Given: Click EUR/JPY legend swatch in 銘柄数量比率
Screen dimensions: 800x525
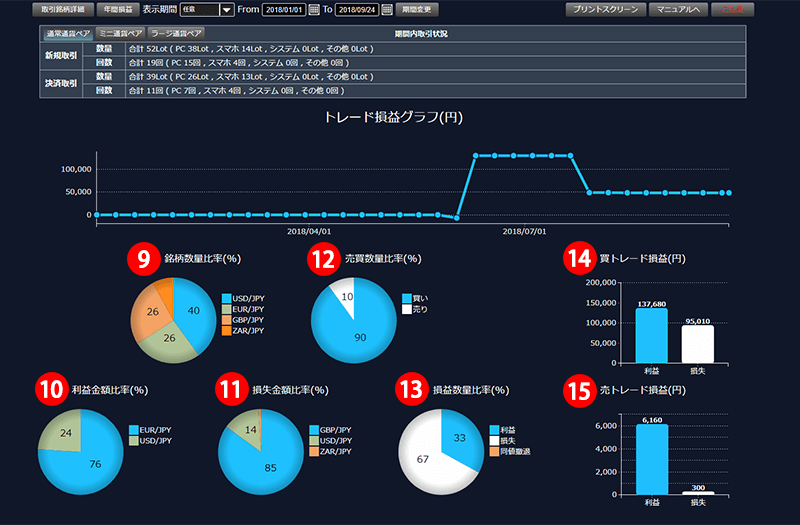Looking at the screenshot, I should coord(227,309).
